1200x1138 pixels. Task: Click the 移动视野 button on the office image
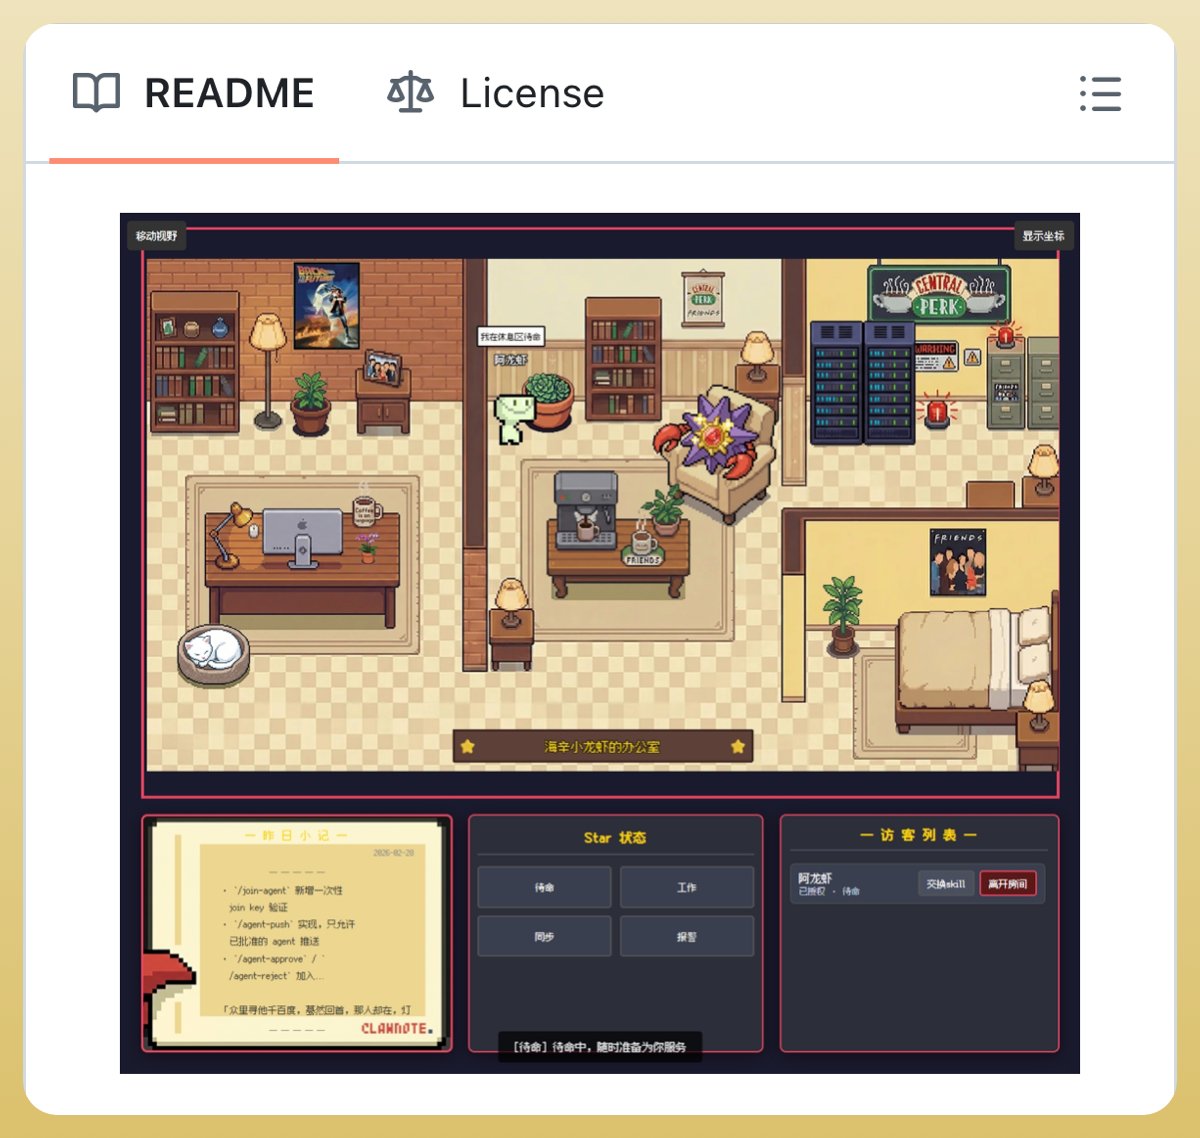point(157,236)
